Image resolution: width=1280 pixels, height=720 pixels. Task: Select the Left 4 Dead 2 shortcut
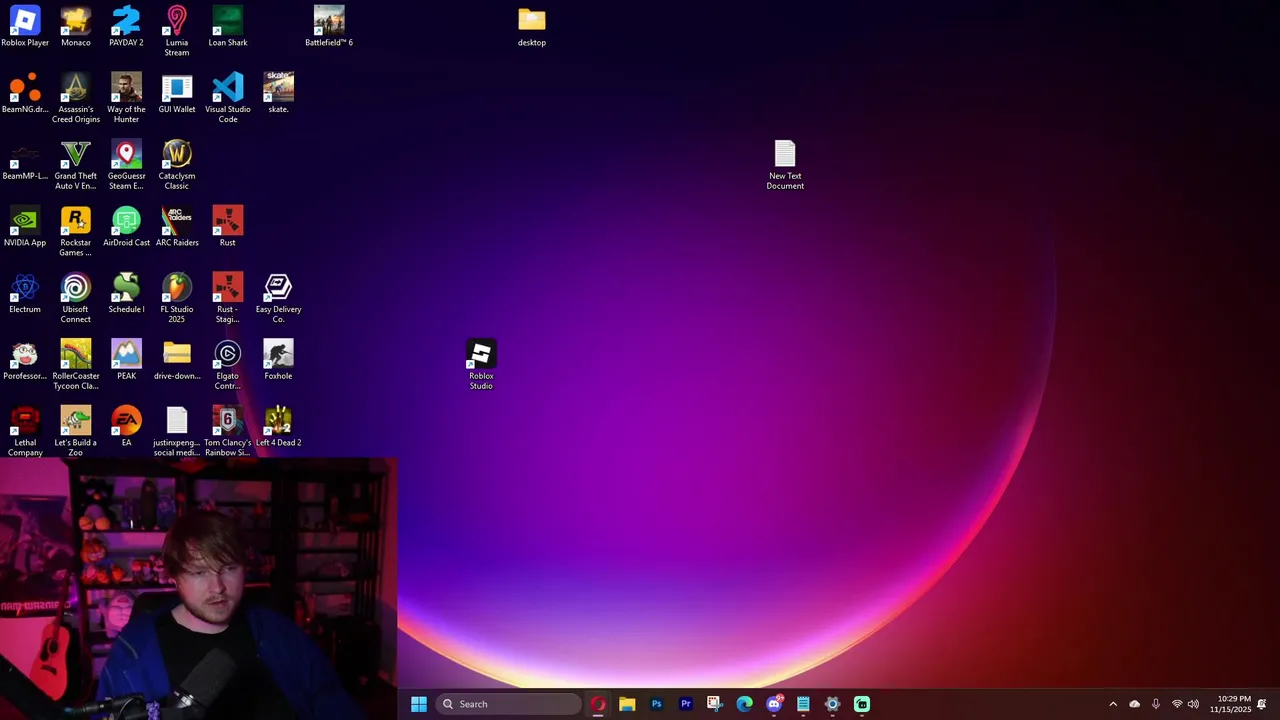278,427
